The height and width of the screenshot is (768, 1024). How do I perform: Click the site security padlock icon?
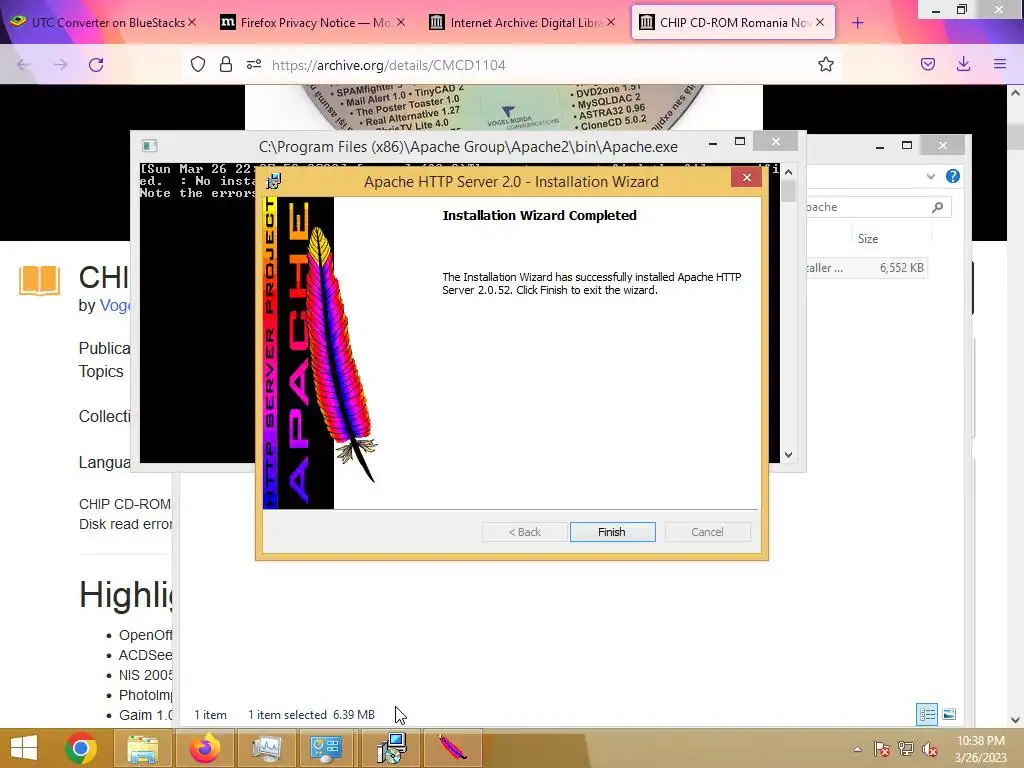[226, 64]
